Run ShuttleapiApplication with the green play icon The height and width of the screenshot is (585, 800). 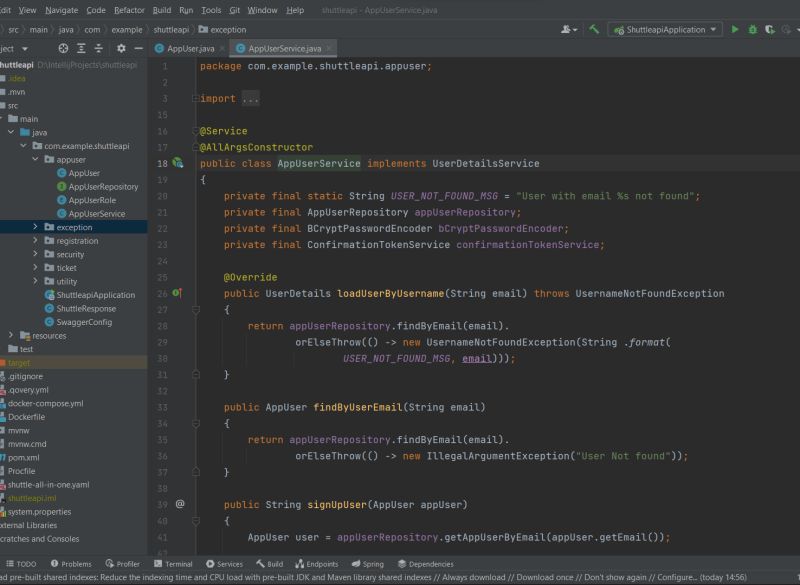pos(735,30)
